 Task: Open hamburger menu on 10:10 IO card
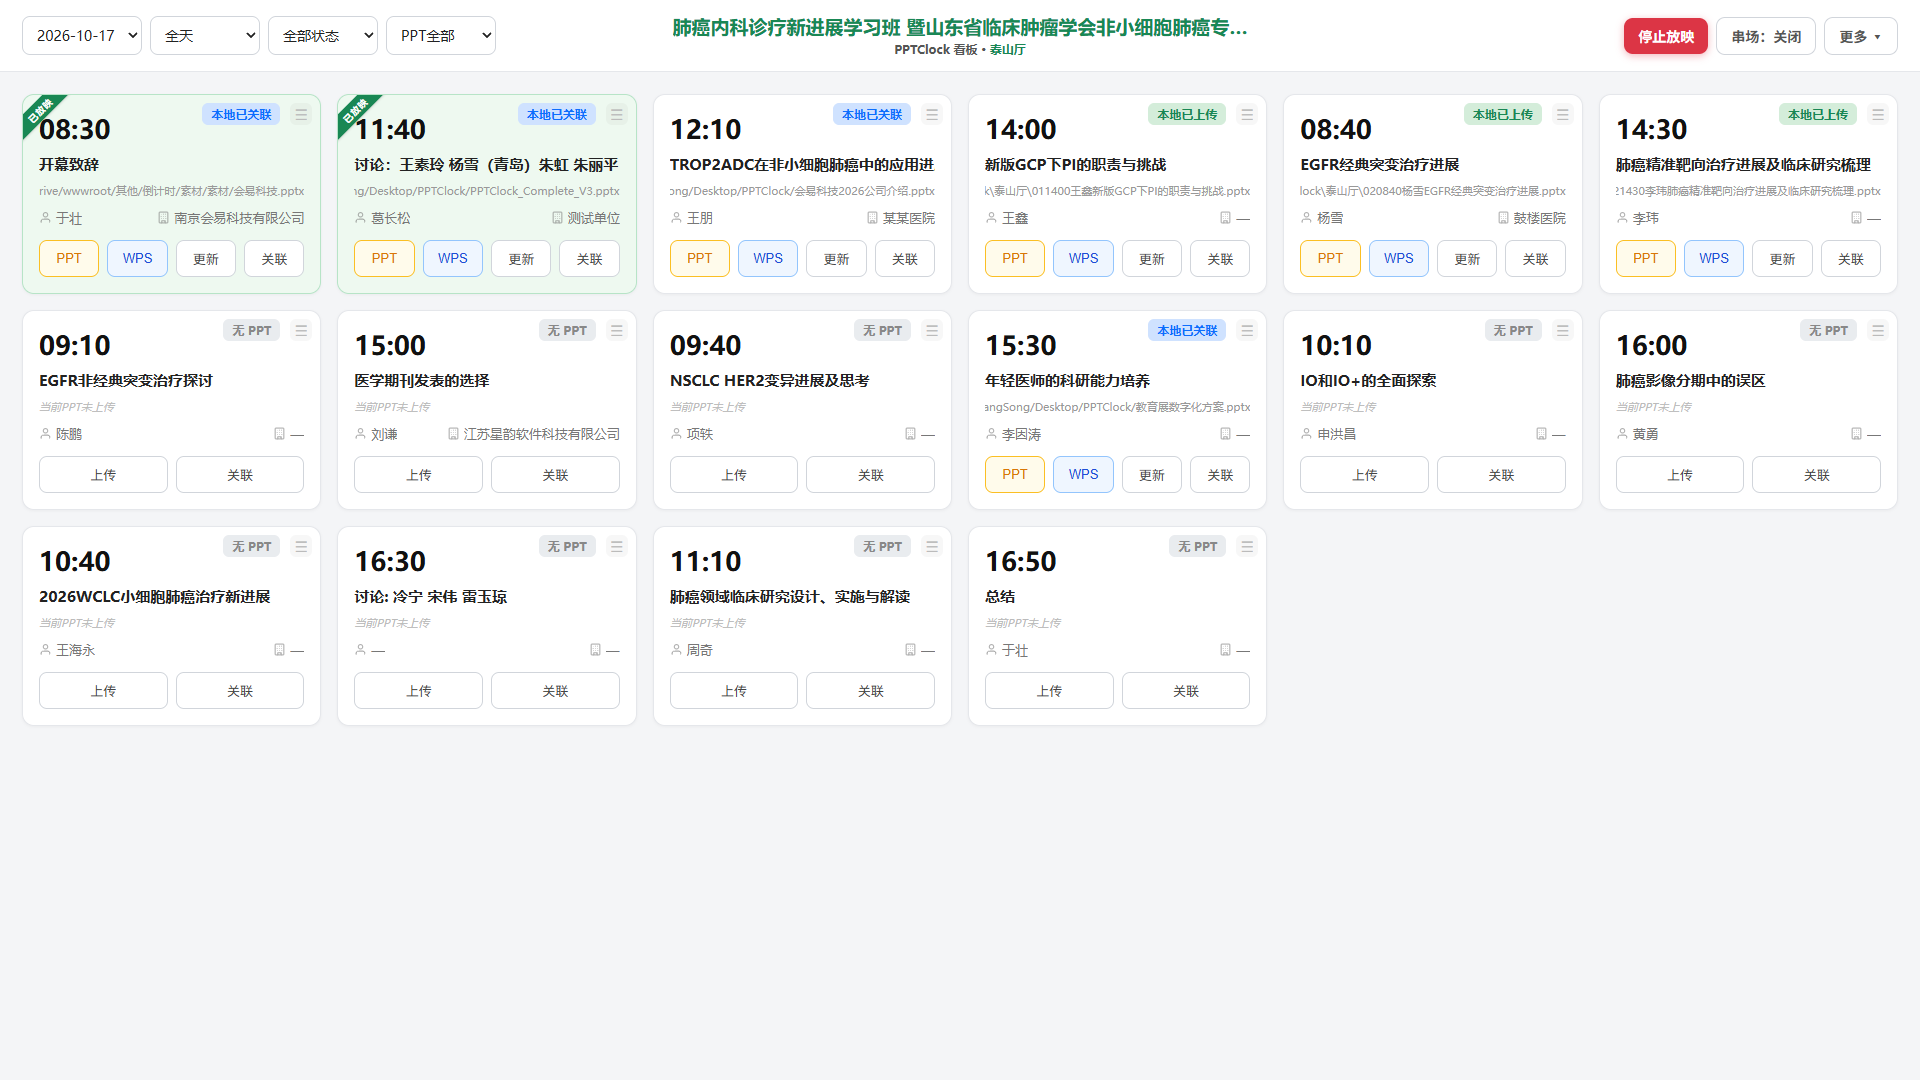point(1563,331)
